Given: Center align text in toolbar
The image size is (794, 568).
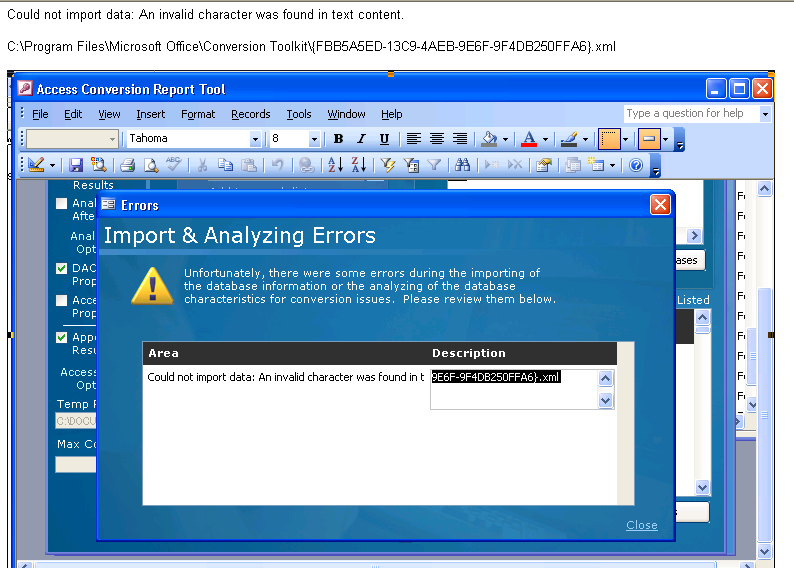Looking at the screenshot, I should 437,139.
